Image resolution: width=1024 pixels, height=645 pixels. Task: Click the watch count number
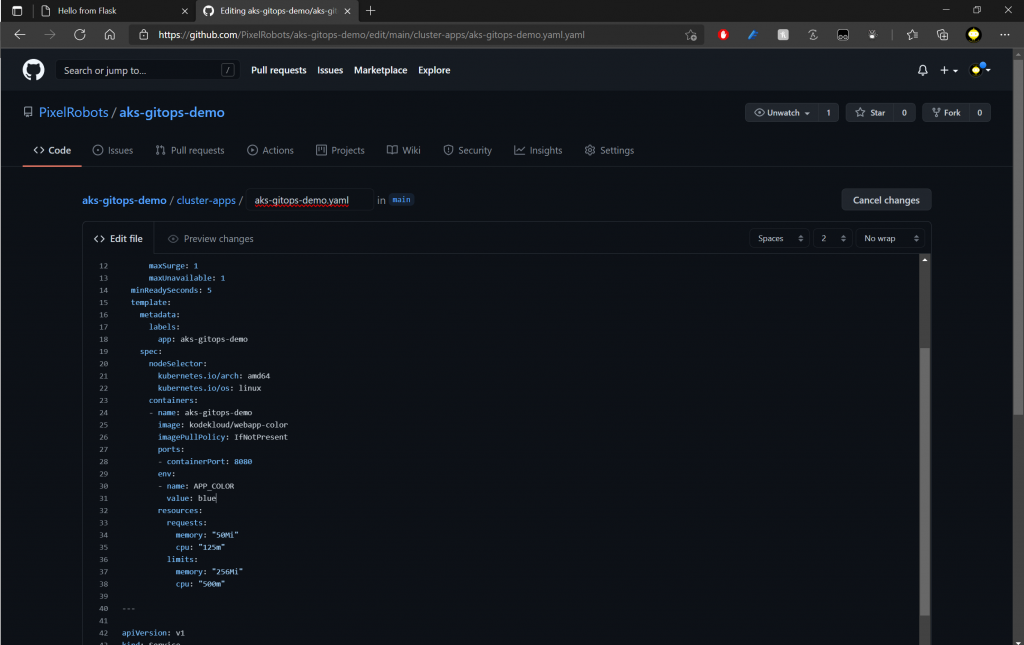coord(828,112)
